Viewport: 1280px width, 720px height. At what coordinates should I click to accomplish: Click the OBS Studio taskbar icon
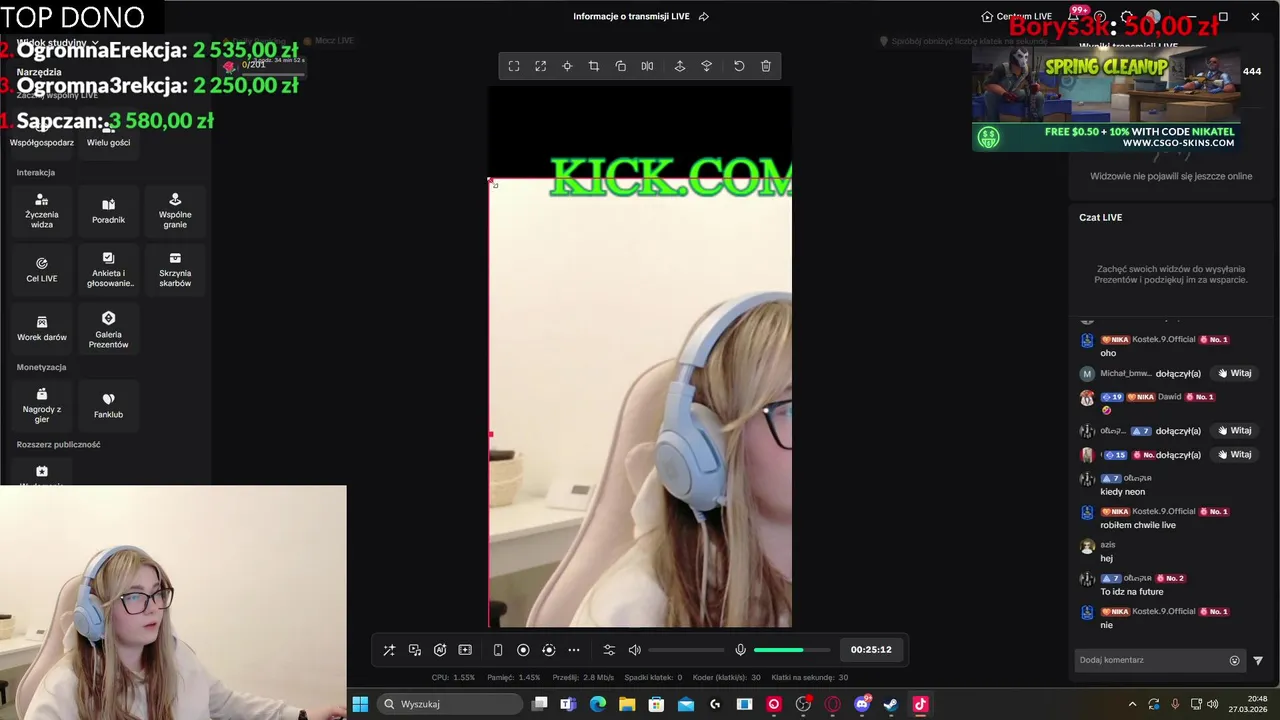click(803, 704)
